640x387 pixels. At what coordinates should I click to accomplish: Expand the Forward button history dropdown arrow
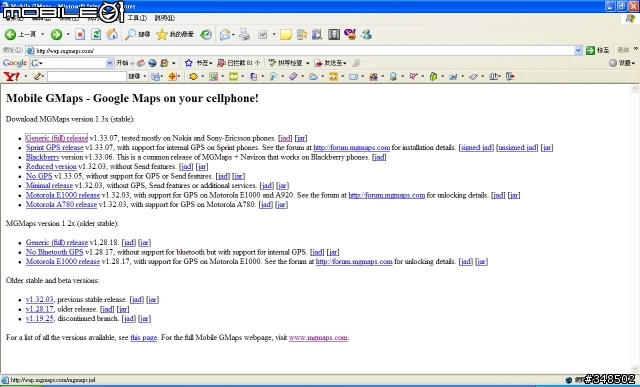[x=68, y=35]
